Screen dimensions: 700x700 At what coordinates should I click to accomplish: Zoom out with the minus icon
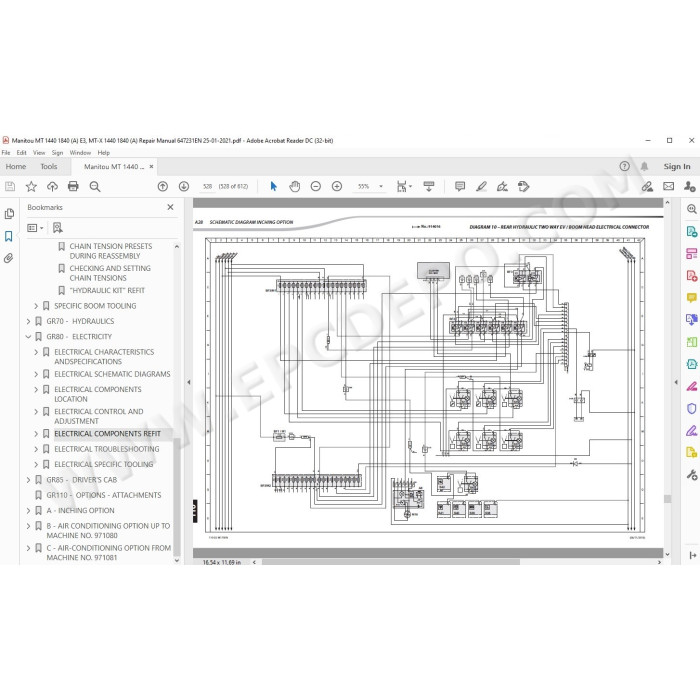(x=316, y=186)
